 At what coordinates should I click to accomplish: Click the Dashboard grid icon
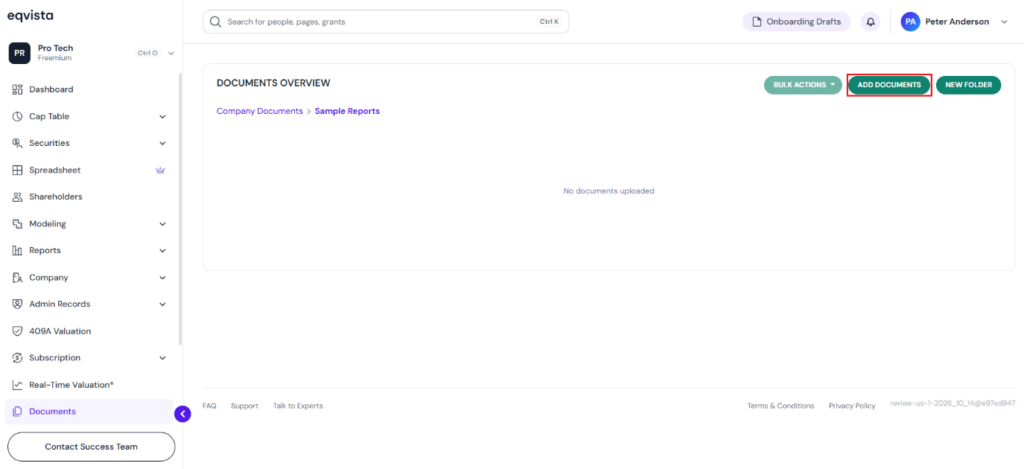click(18, 89)
